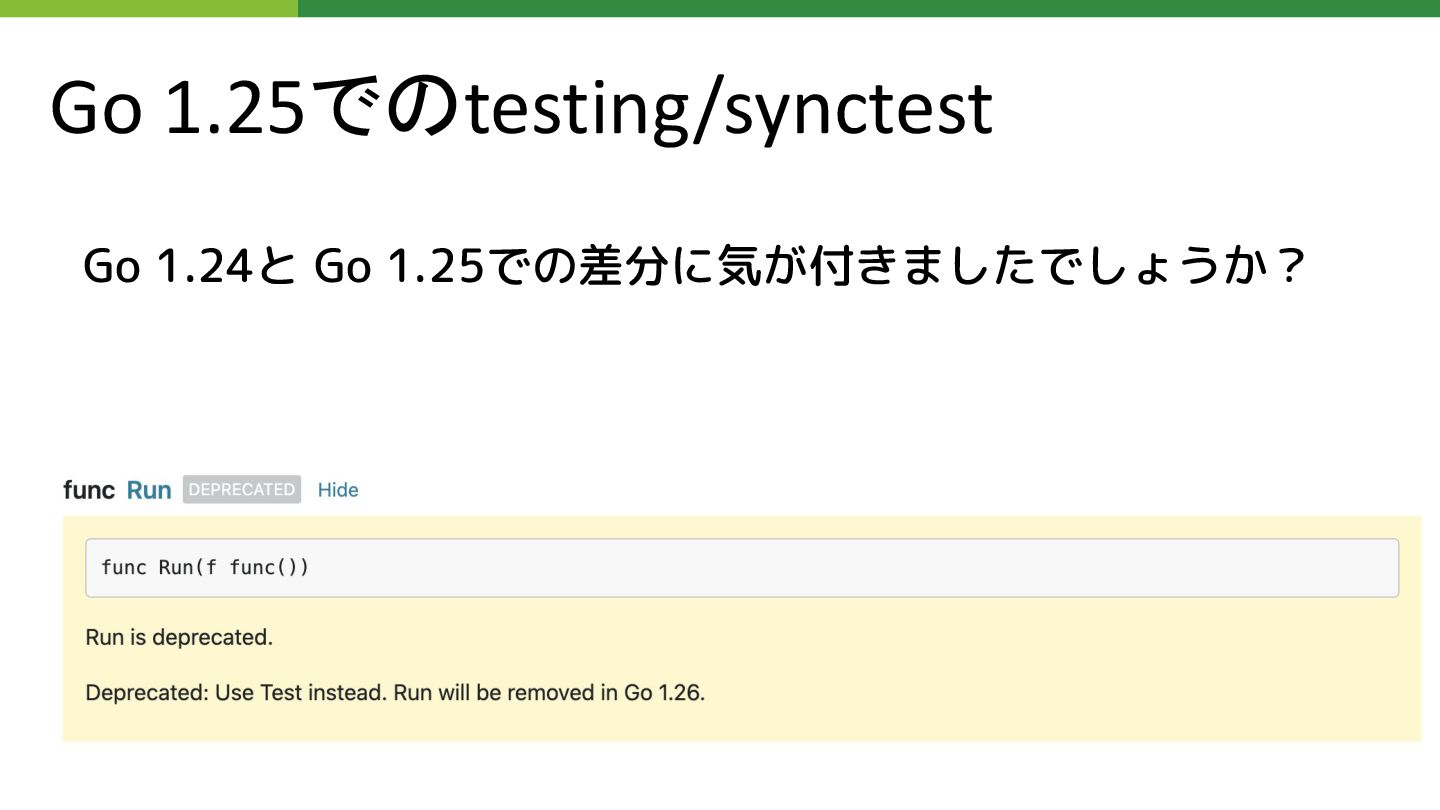Click the question mark ending the subtitle
The height and width of the screenshot is (810, 1440).
point(1290,266)
